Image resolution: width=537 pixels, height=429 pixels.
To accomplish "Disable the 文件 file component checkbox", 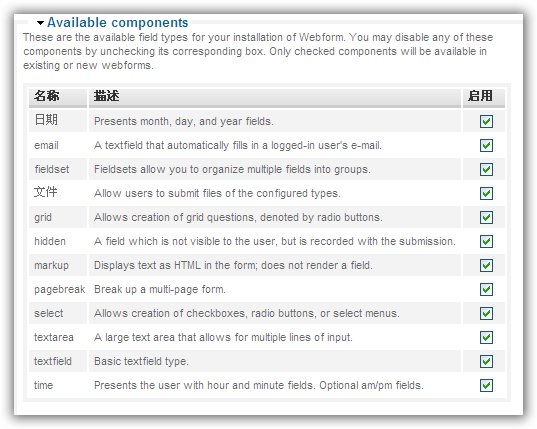I will 486,193.
